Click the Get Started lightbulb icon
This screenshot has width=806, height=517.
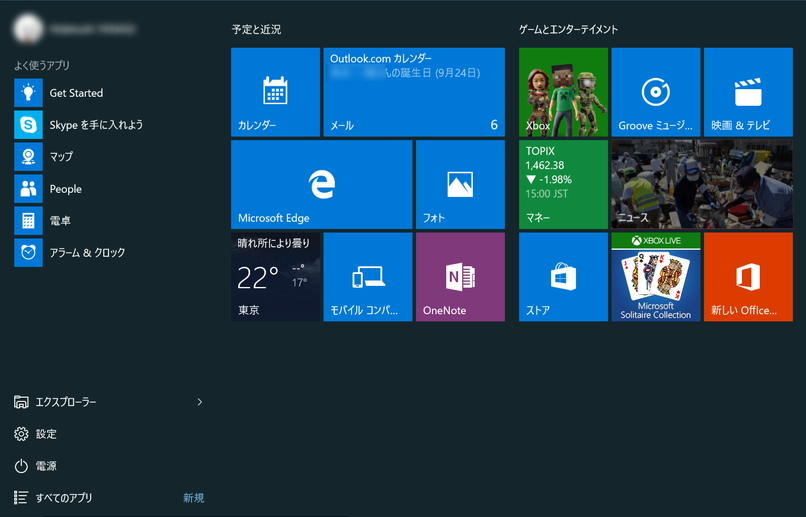[28, 93]
